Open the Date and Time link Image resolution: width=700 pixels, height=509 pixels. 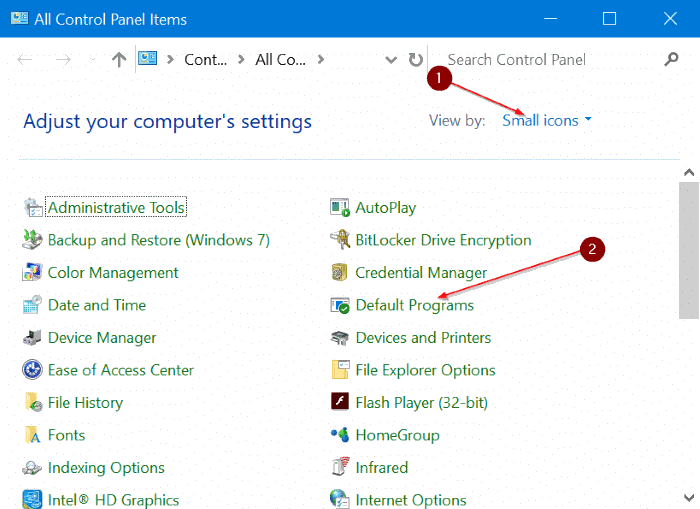click(x=97, y=305)
